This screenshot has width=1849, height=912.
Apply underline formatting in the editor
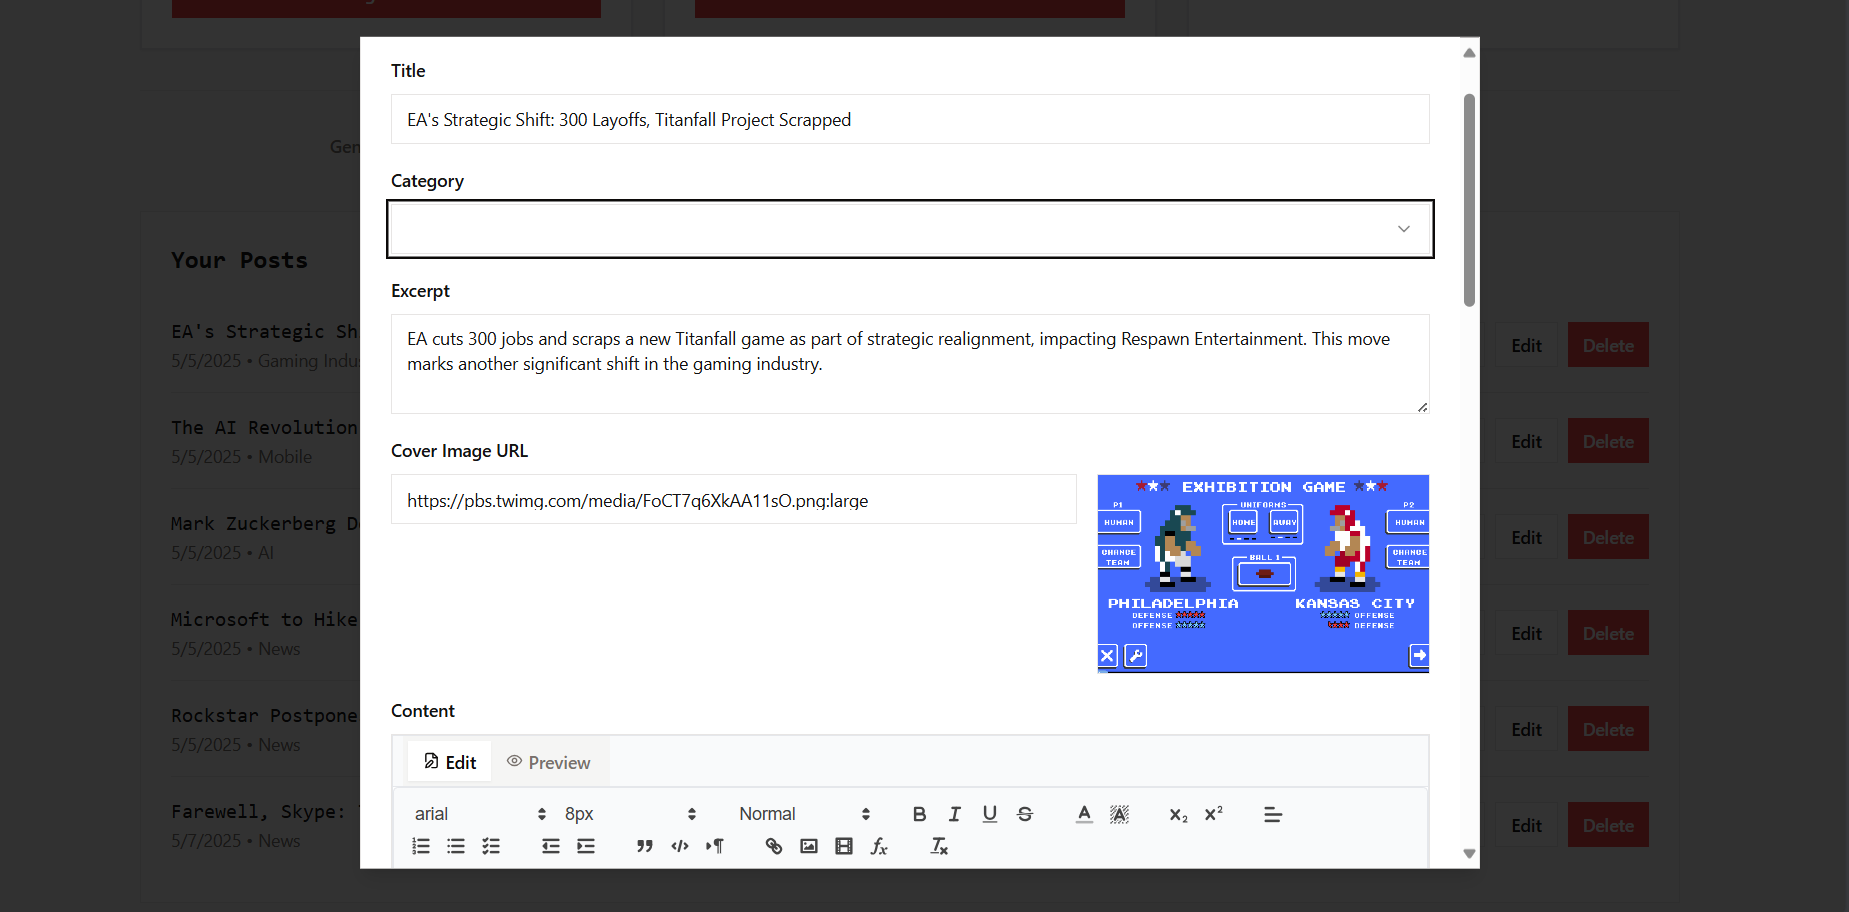coord(989,814)
